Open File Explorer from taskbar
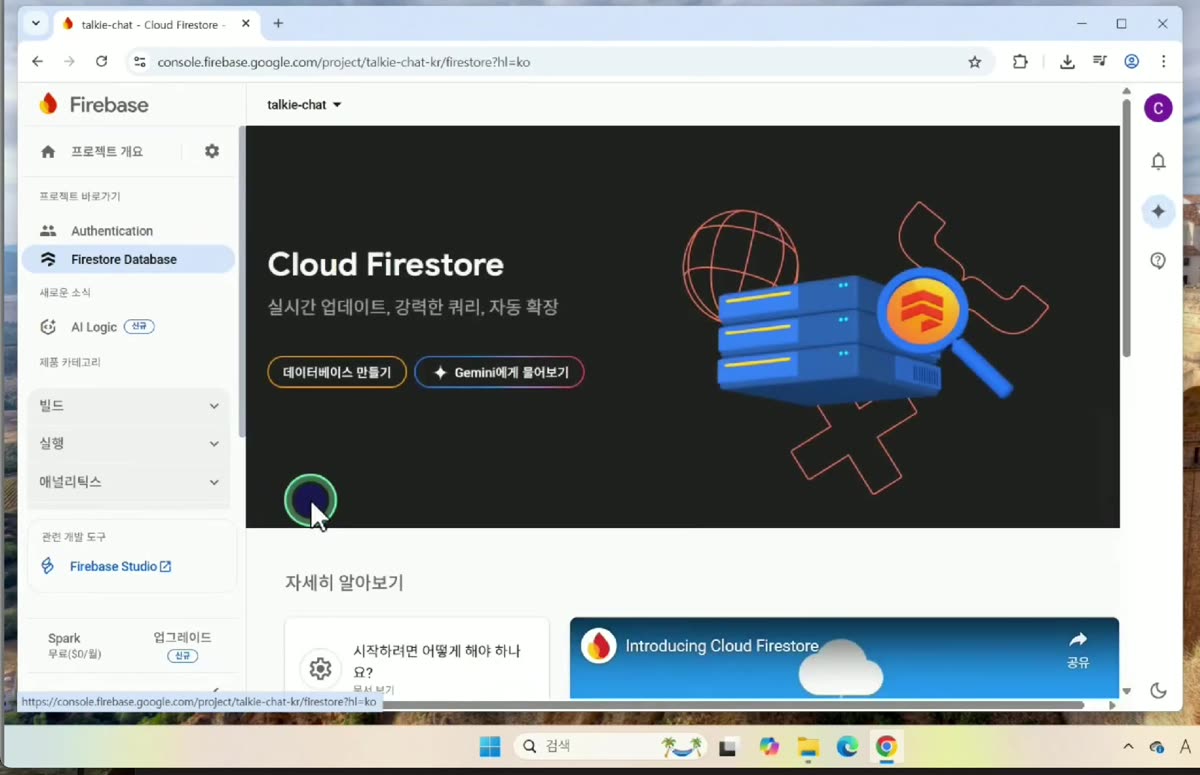The image size is (1200, 775). 808,747
